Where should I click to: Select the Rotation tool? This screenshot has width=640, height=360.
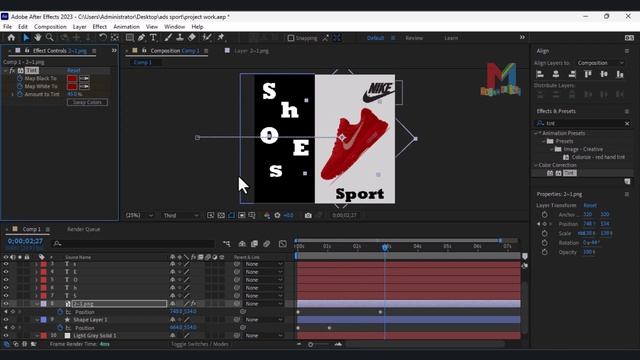(x=102, y=38)
